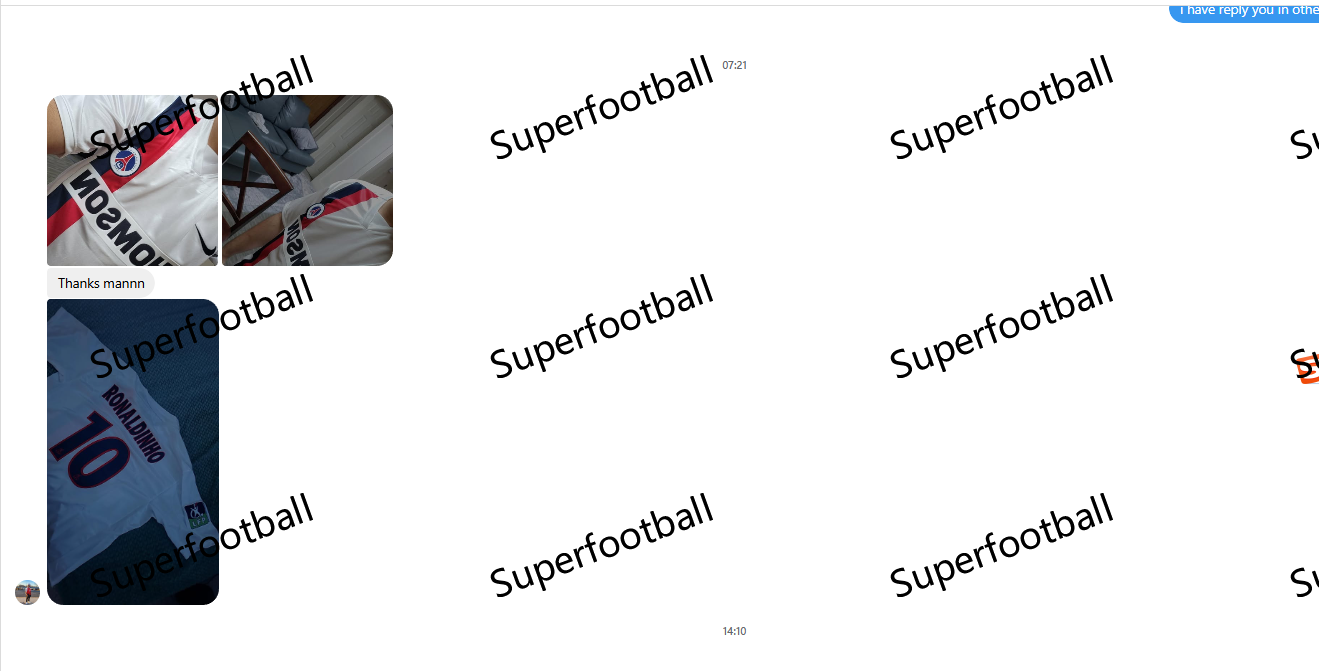Click the LFP sleeve badge on the Ronaldinho shirt
Image resolution: width=1319 pixels, height=671 pixels.
[198, 516]
